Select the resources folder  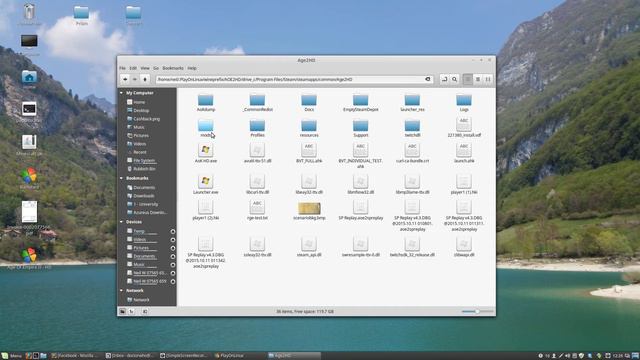click(x=309, y=128)
